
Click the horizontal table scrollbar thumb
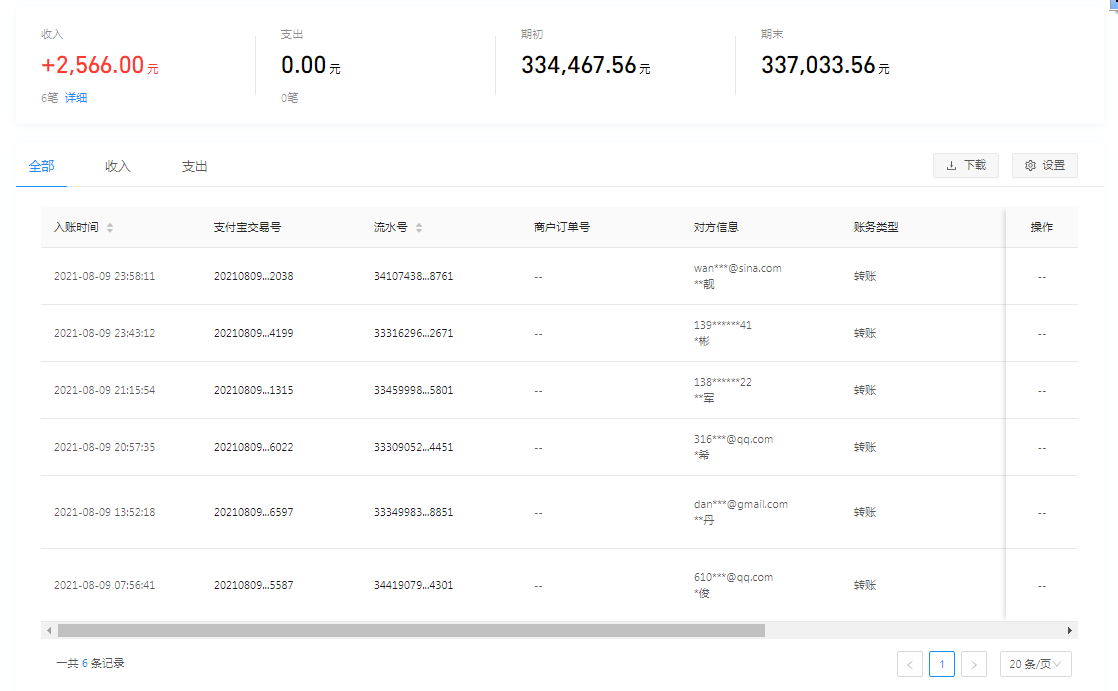[410, 631]
